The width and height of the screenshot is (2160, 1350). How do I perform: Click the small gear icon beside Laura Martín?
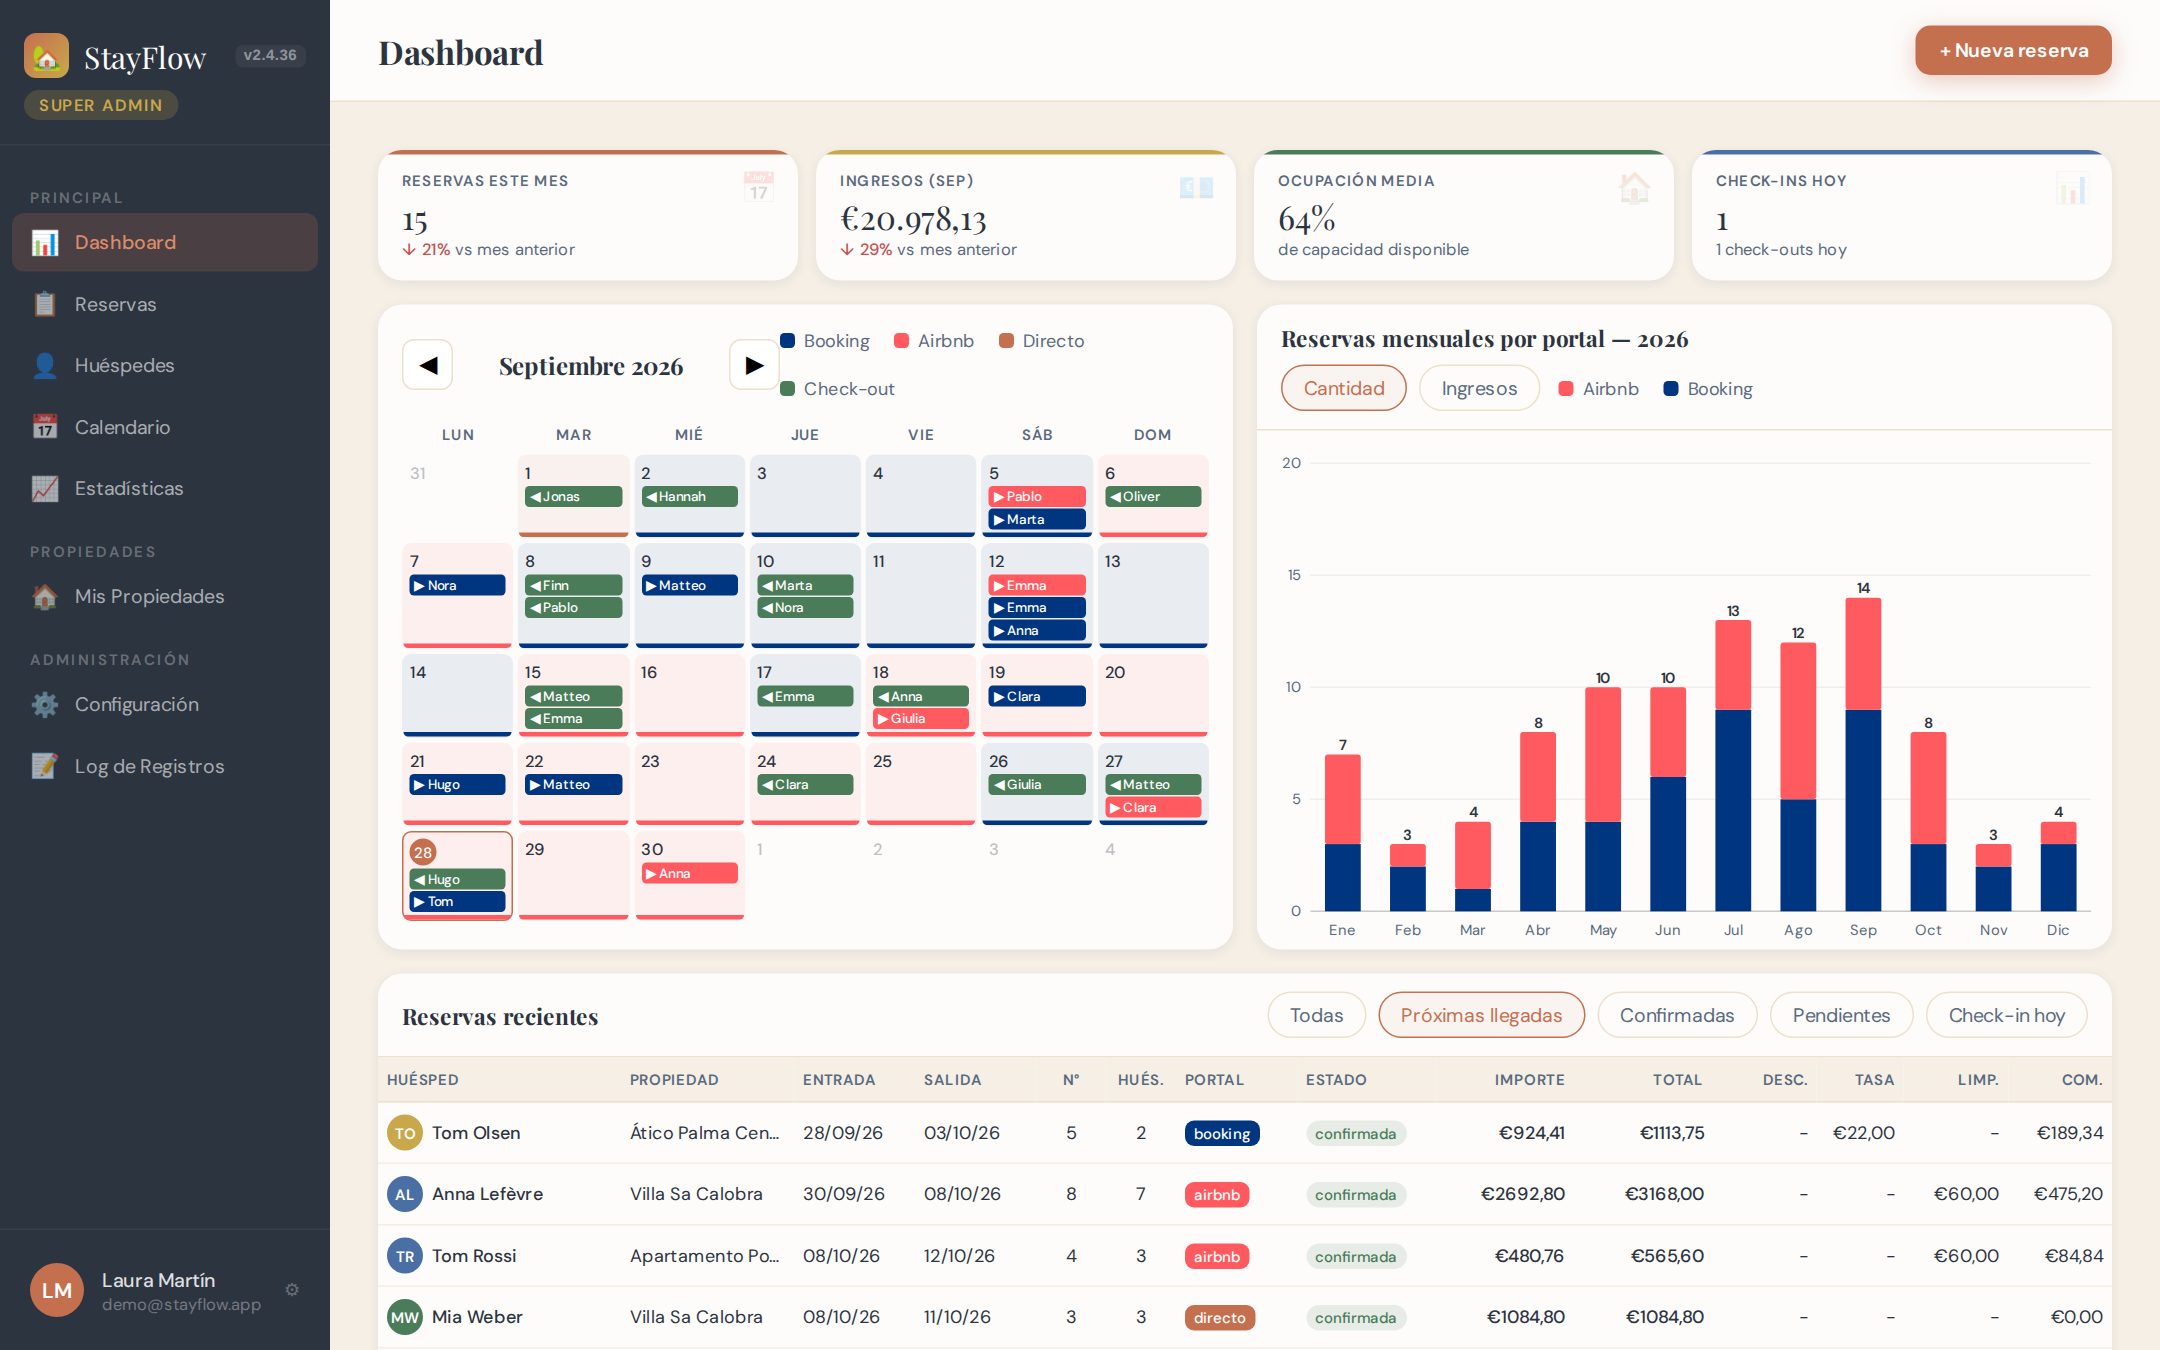(292, 1290)
